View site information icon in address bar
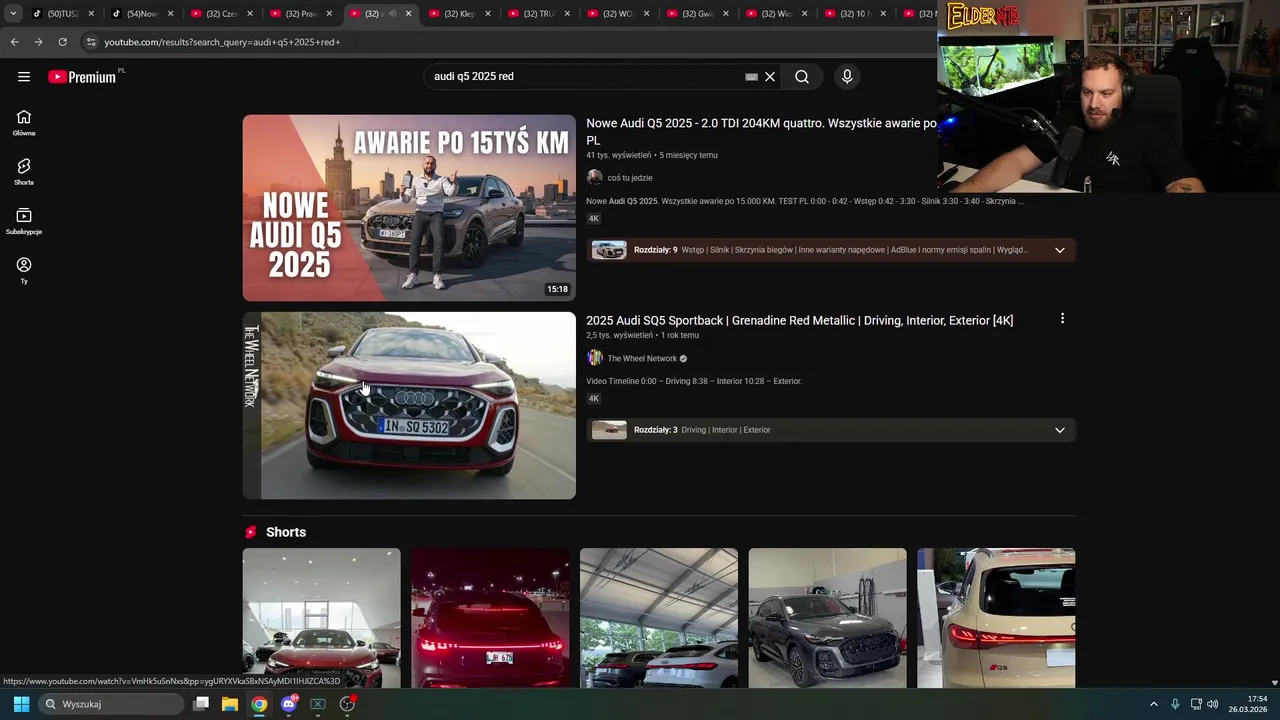1280x720 pixels. tap(91, 42)
